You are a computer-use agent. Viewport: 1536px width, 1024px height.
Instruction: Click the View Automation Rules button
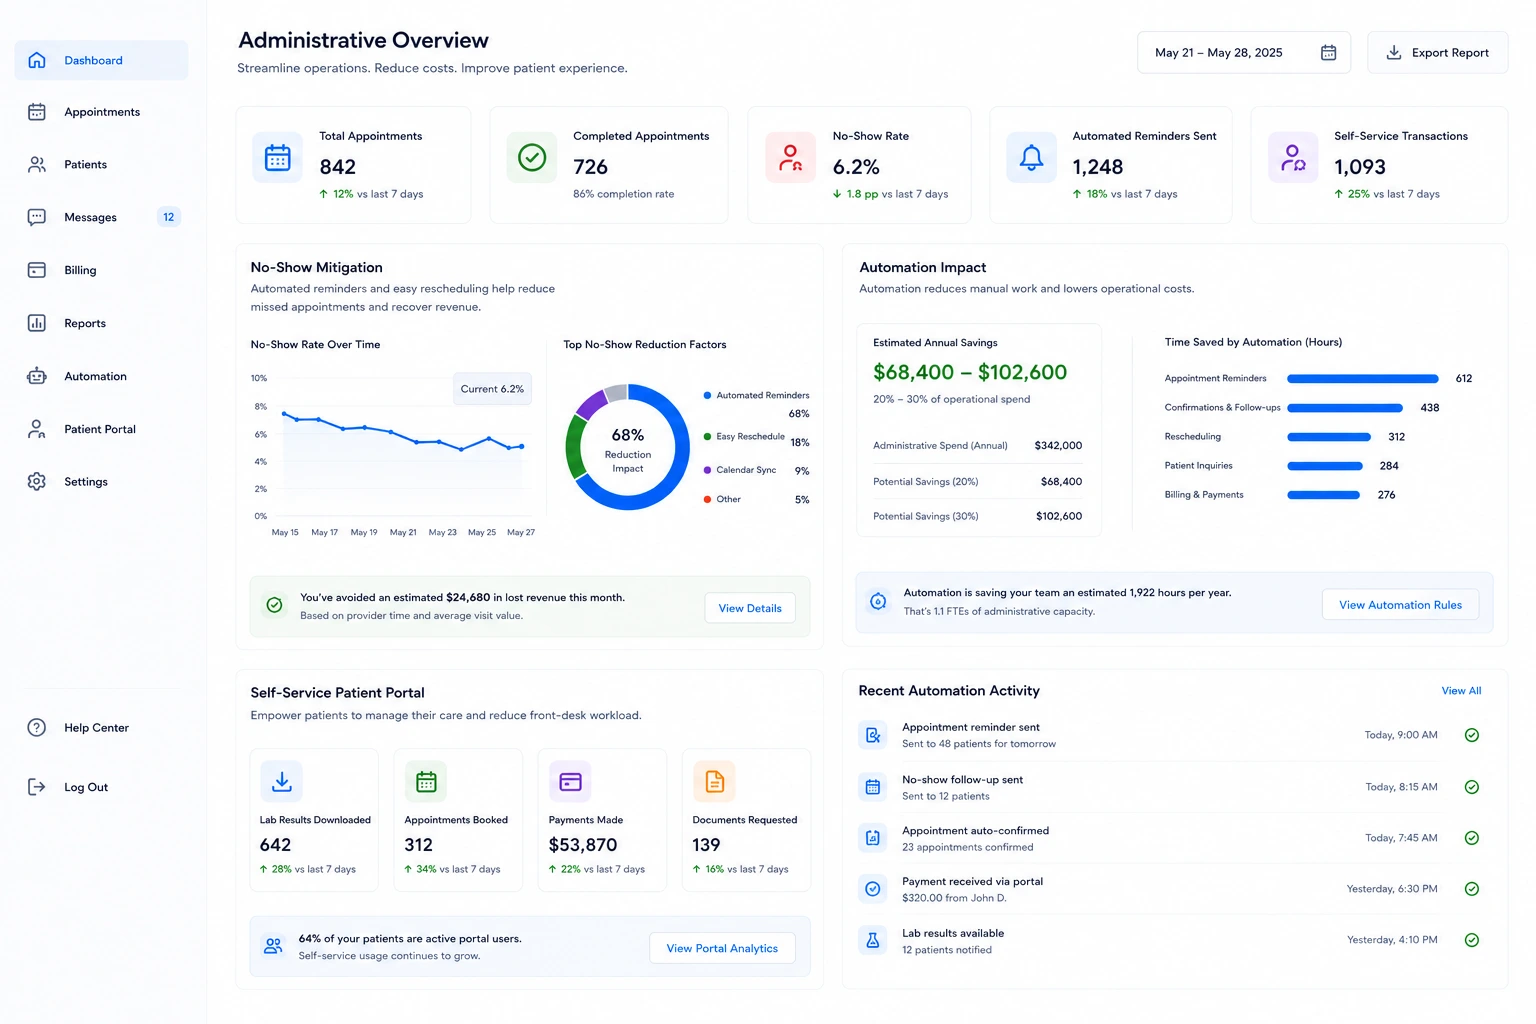point(1400,605)
